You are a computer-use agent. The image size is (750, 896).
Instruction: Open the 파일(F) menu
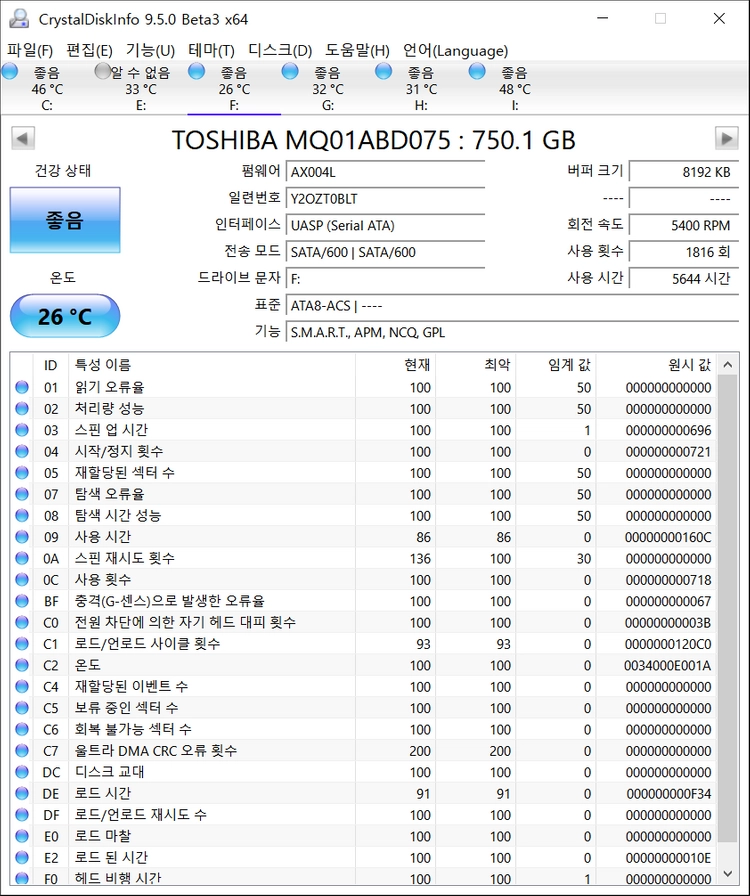[x=30, y=51]
